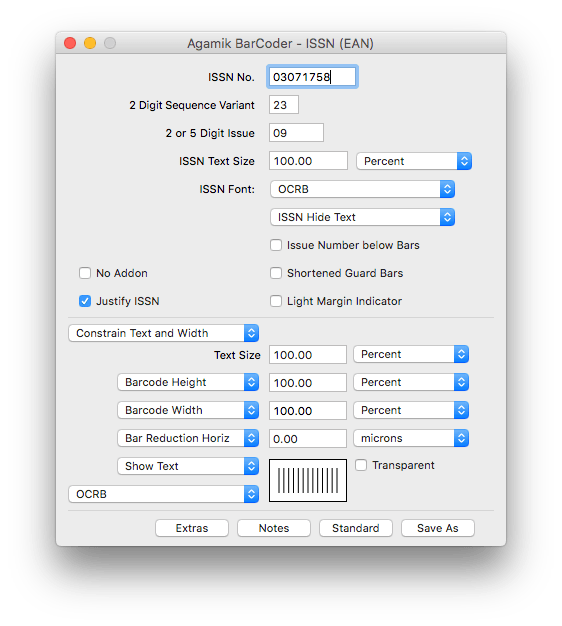Check the No Addon checkbox
The height and width of the screenshot is (626, 562).
click(85, 273)
